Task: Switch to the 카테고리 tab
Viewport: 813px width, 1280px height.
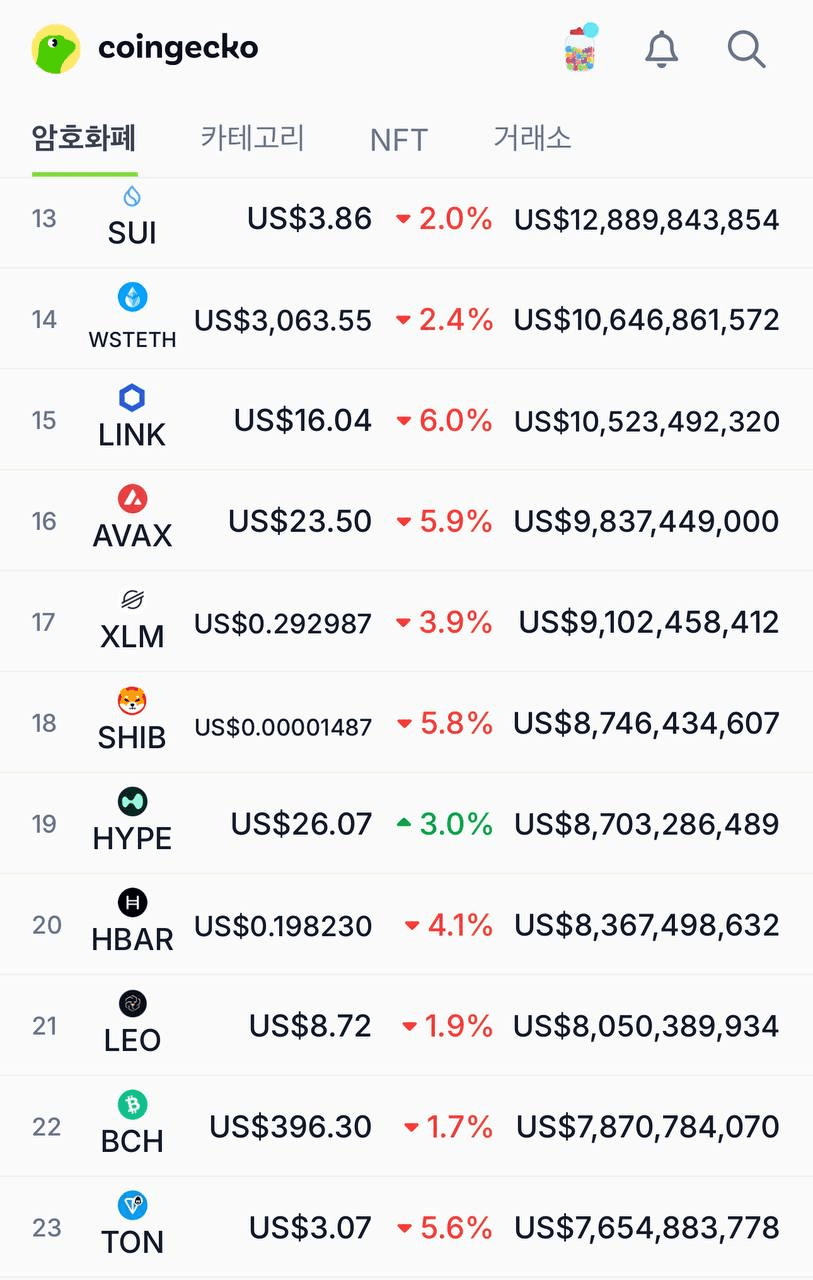Action: pyautogui.click(x=252, y=137)
